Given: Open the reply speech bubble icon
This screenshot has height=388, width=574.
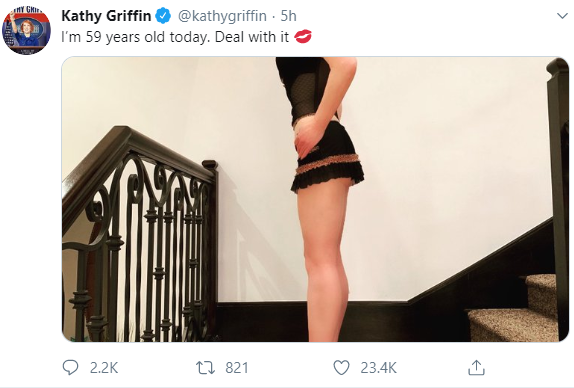Looking at the screenshot, I should pos(70,368).
